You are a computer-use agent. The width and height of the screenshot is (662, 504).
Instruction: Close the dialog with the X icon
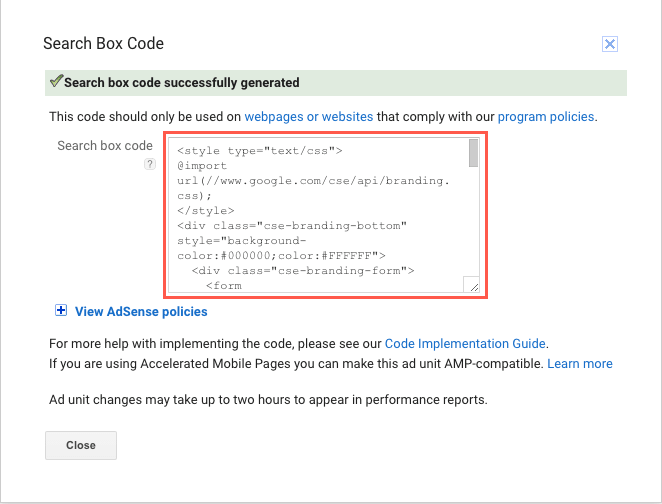[x=610, y=44]
